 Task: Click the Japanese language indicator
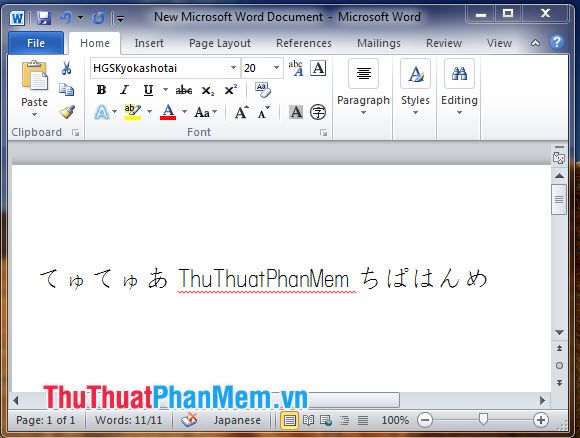(x=237, y=420)
